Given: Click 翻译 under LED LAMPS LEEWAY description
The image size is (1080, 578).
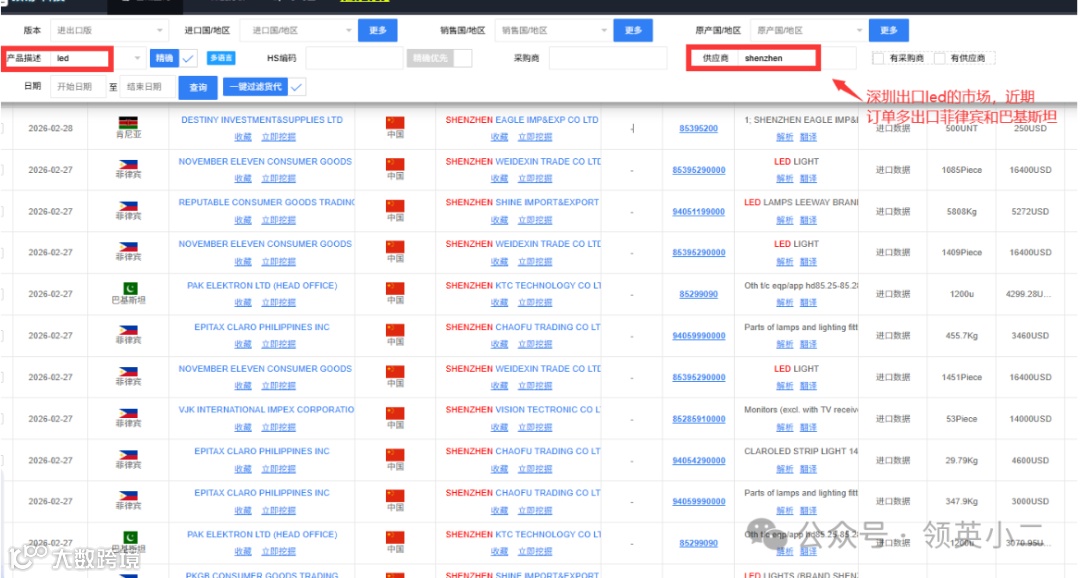Looking at the screenshot, I should pyautogui.click(x=808, y=220).
